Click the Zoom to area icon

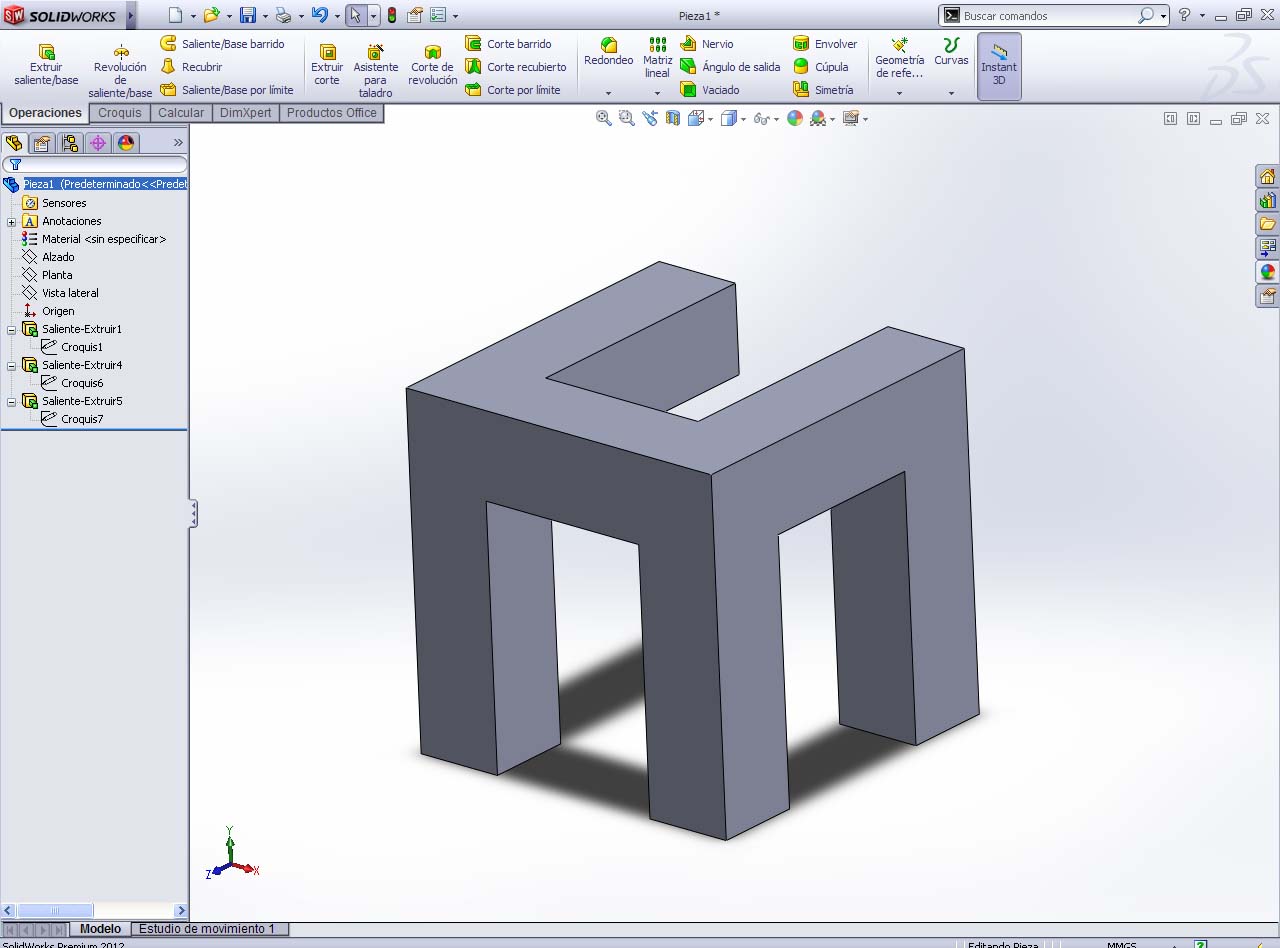tap(627, 118)
